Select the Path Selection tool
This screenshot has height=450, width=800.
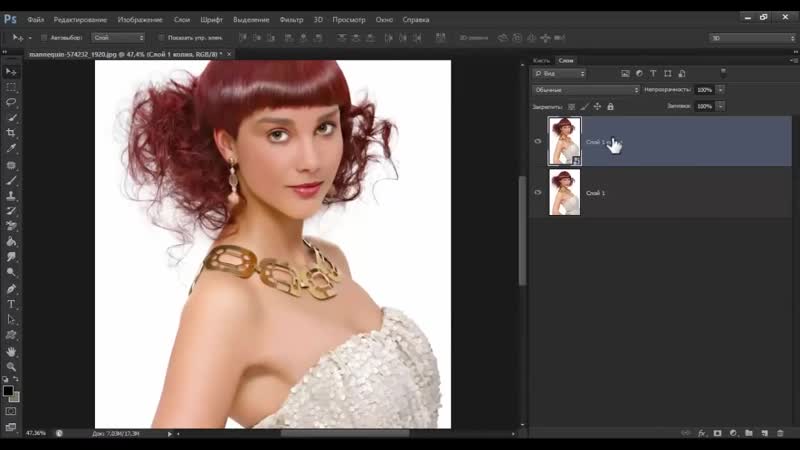tap(11, 319)
